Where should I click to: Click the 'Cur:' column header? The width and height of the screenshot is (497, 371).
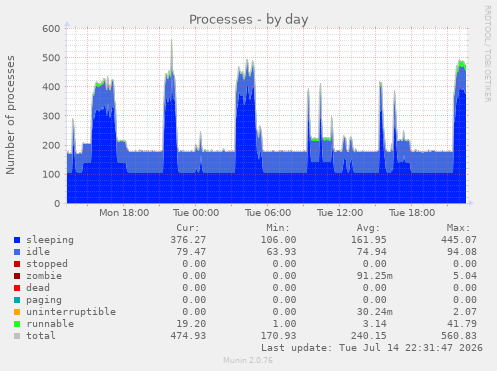pyautogui.click(x=188, y=228)
